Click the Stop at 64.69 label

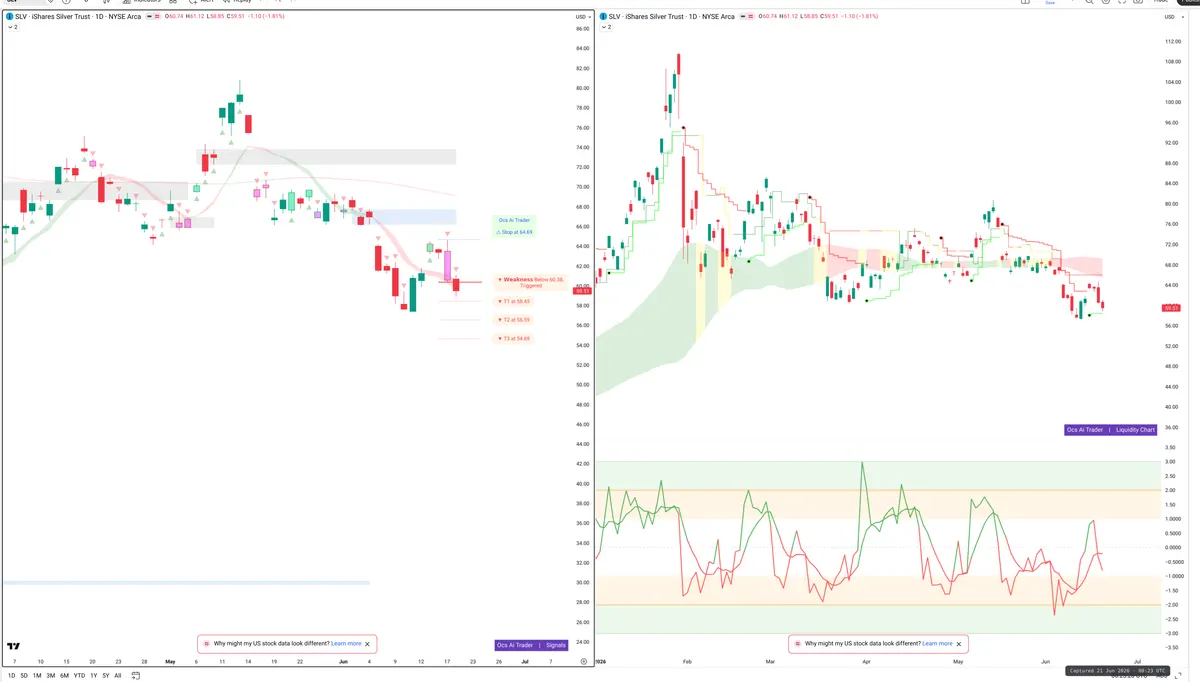tap(515, 231)
